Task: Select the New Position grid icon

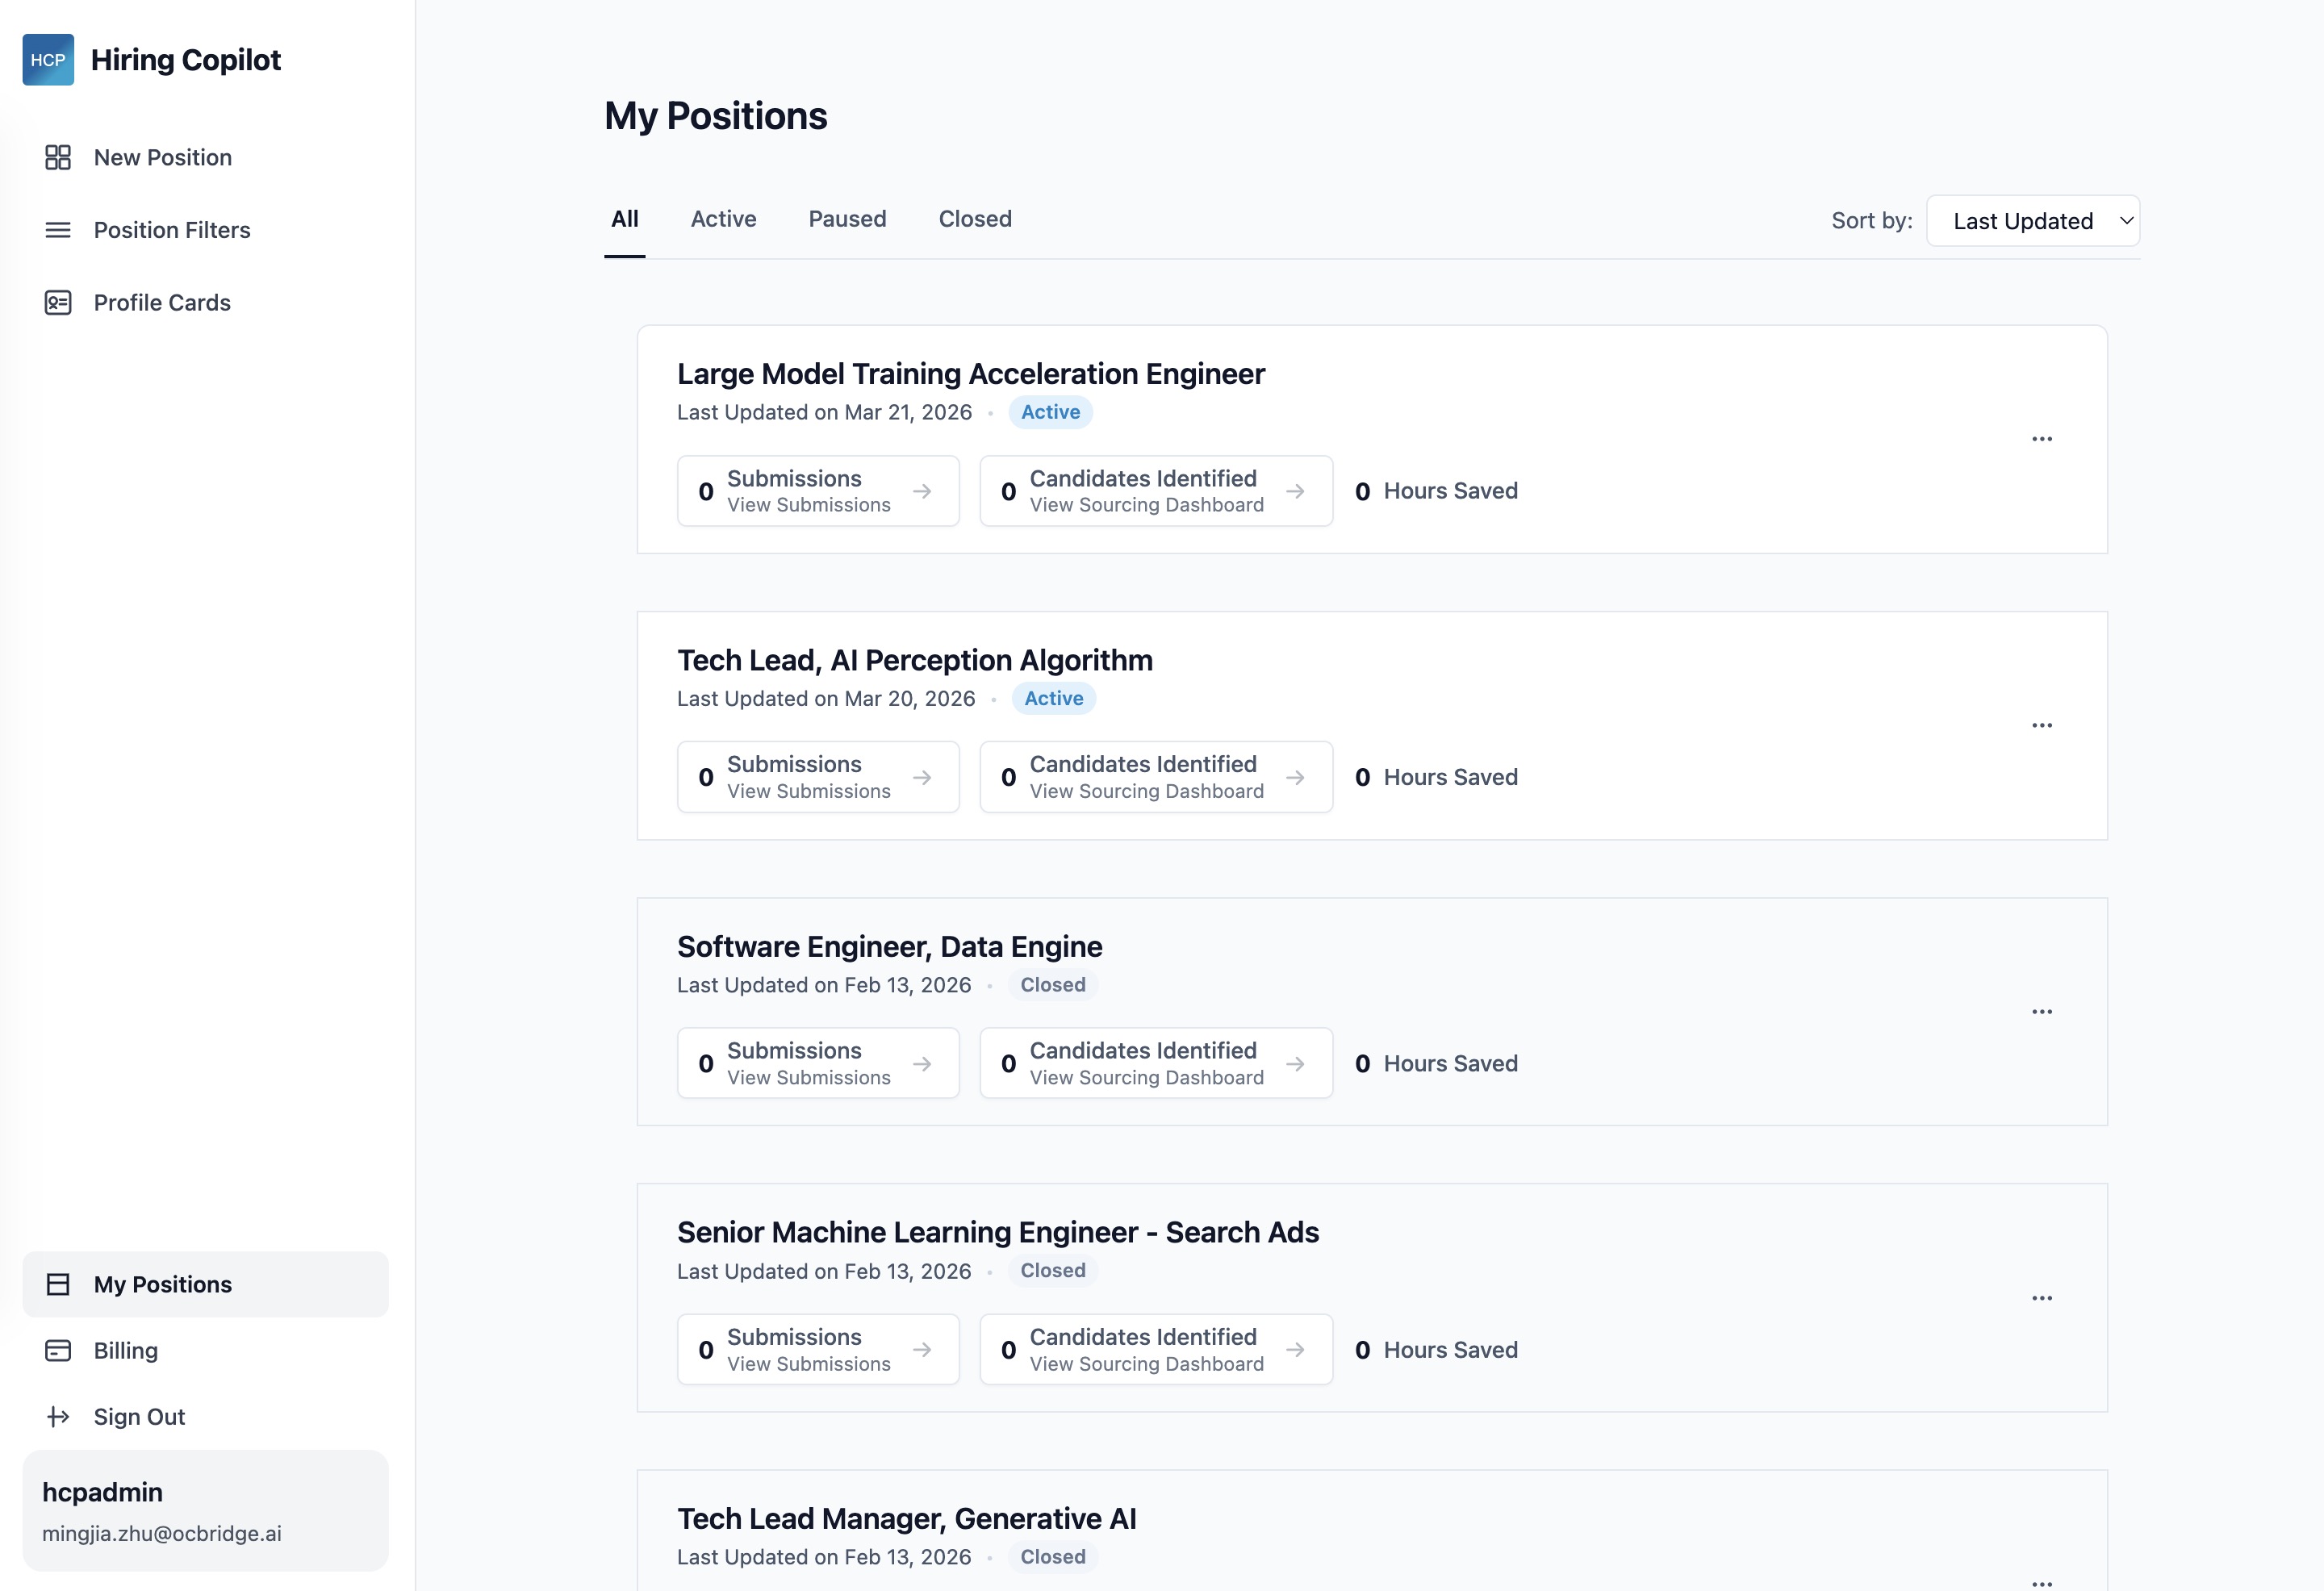Action: click(x=57, y=157)
